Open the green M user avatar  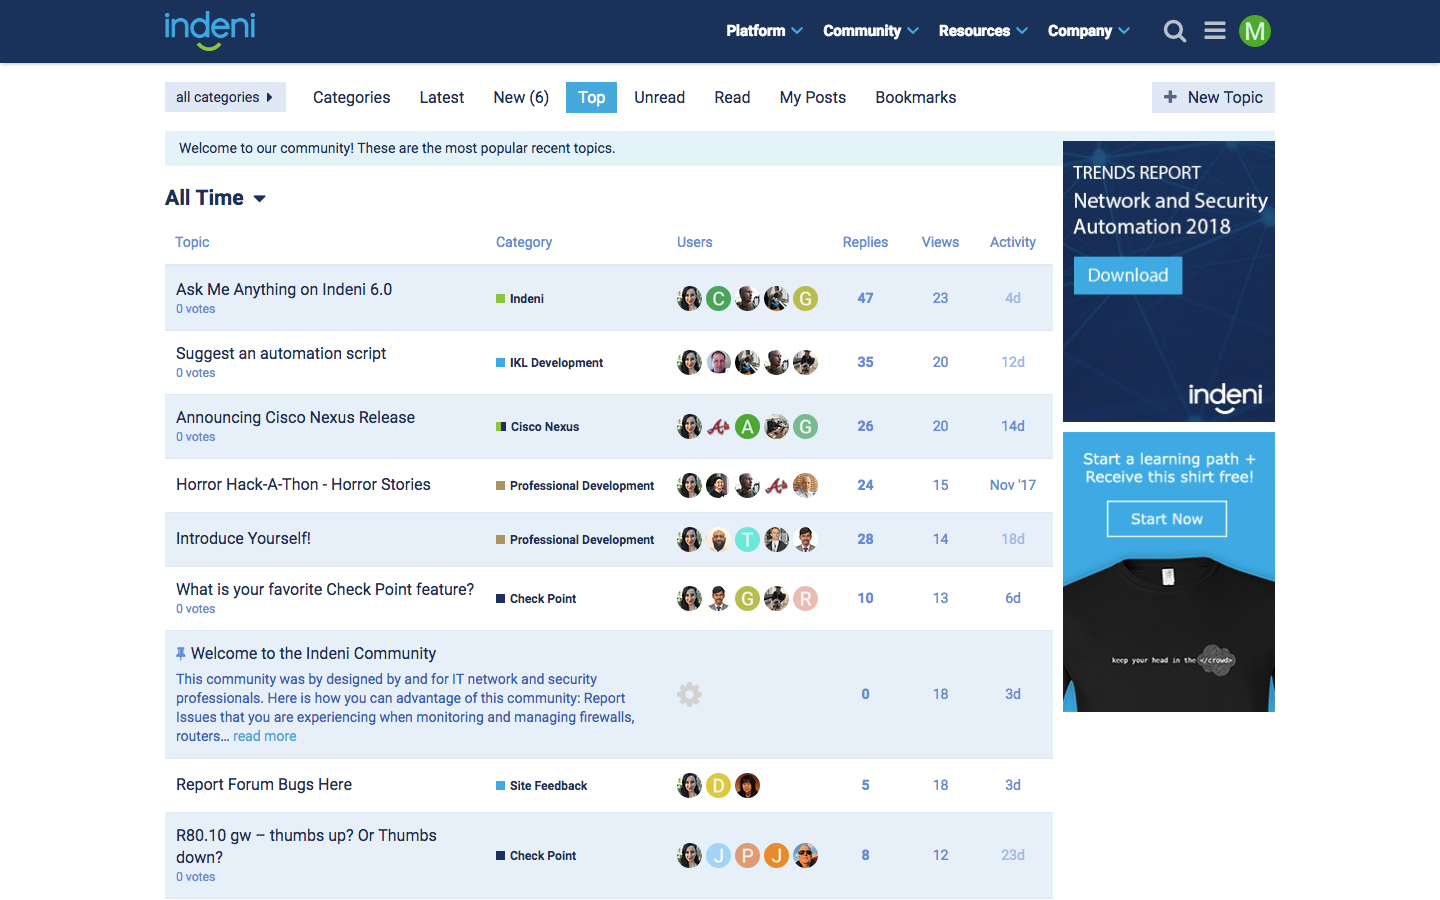click(1255, 31)
